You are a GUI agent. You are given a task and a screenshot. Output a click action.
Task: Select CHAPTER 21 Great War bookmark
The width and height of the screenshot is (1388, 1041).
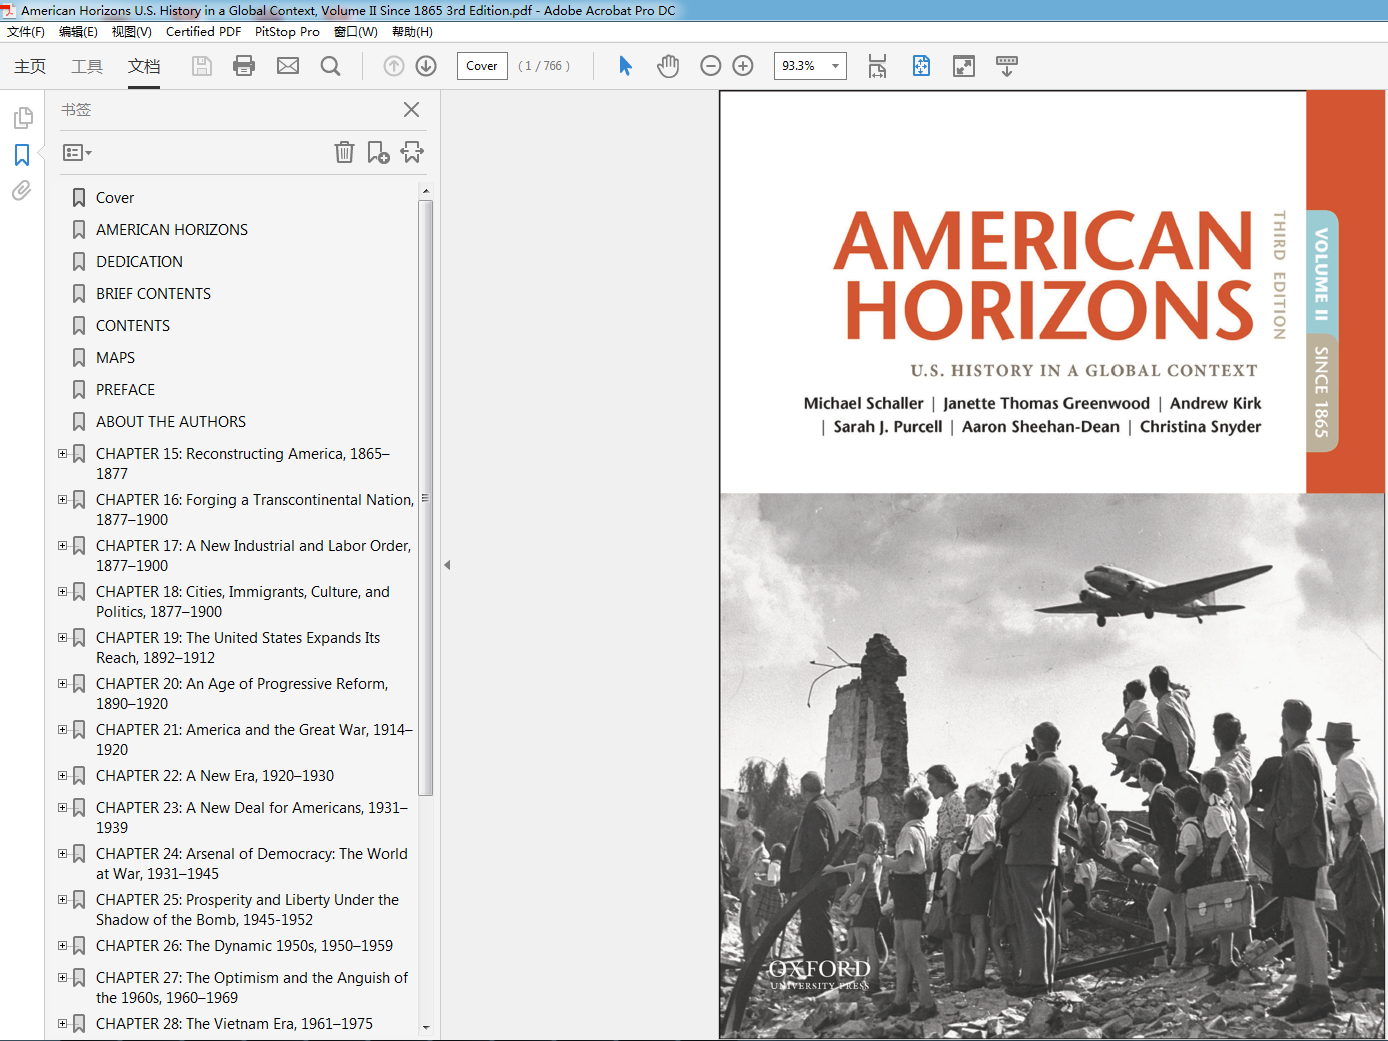254,740
